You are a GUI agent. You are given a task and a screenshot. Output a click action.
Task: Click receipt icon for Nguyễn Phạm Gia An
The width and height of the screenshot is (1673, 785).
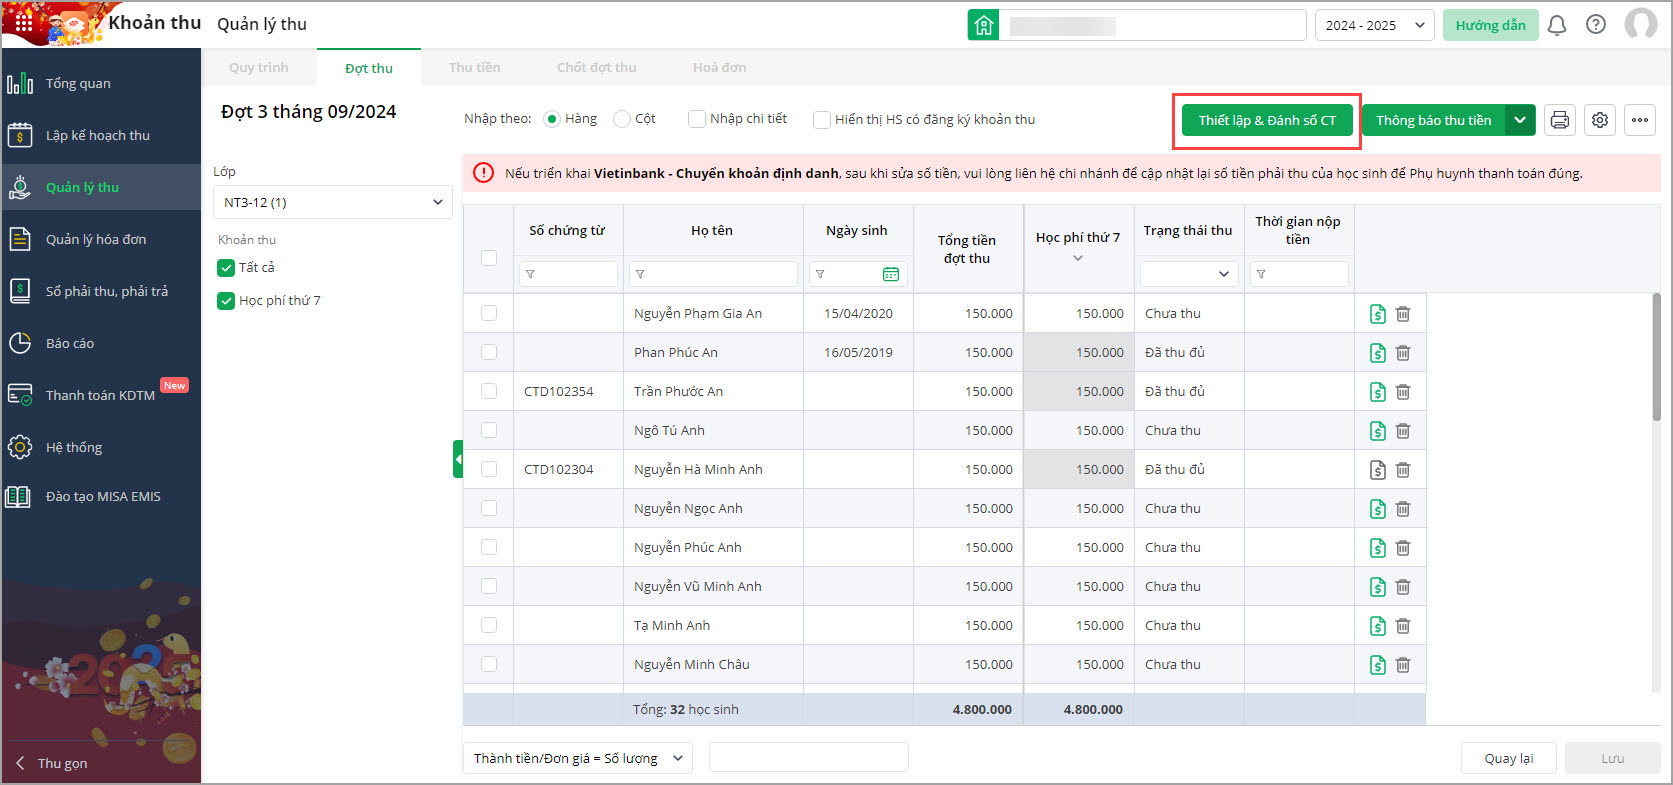tap(1378, 314)
